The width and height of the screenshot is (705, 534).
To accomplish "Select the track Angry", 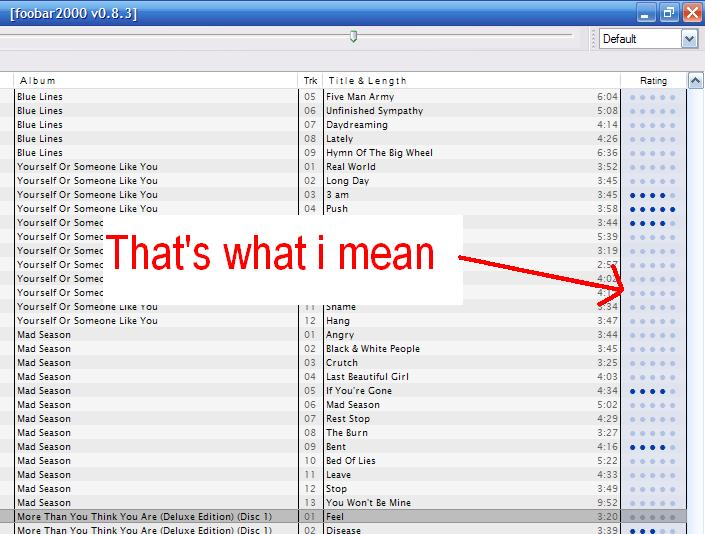I will click(x=340, y=335).
